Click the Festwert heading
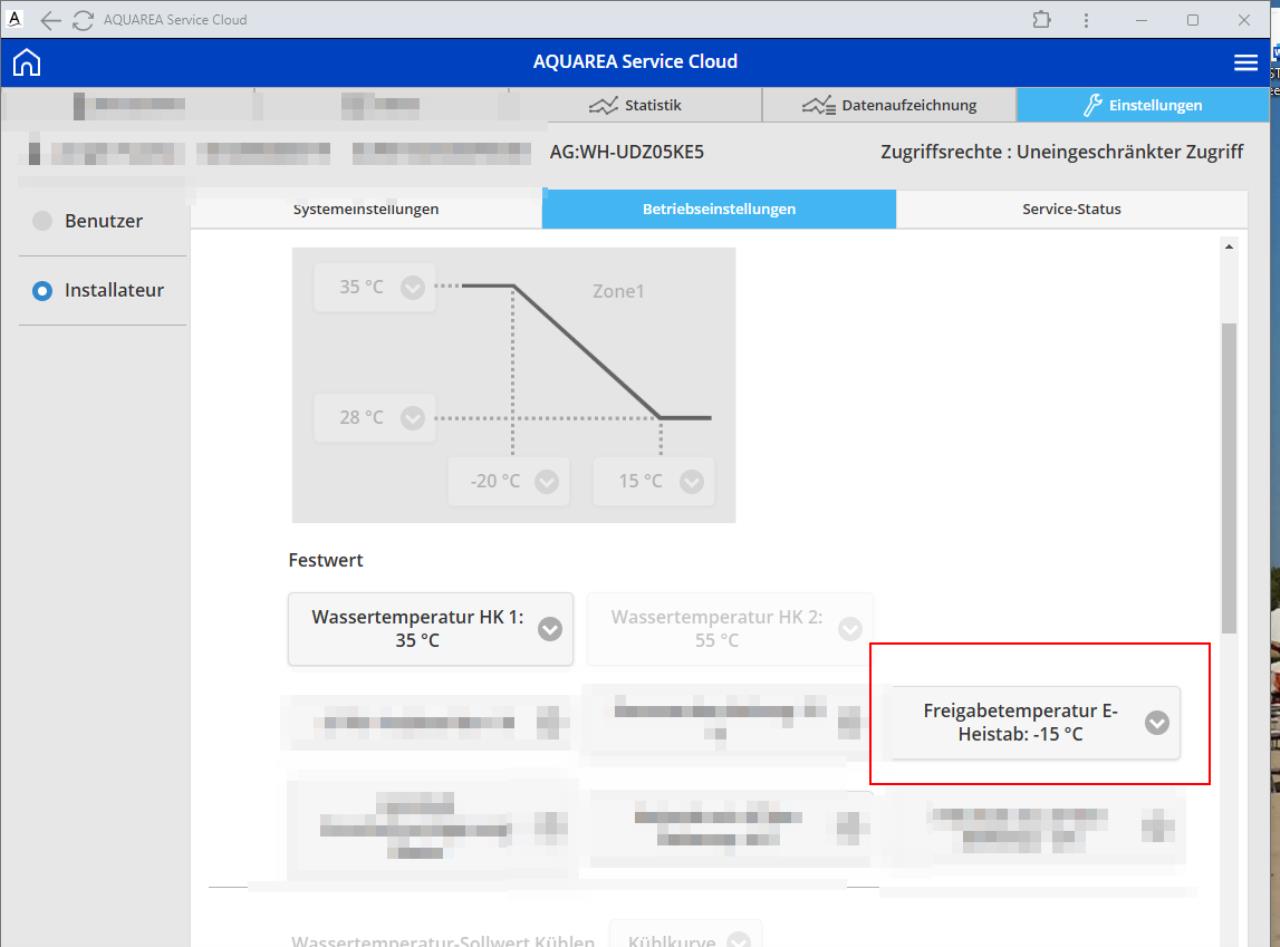This screenshot has width=1280, height=947. (326, 560)
